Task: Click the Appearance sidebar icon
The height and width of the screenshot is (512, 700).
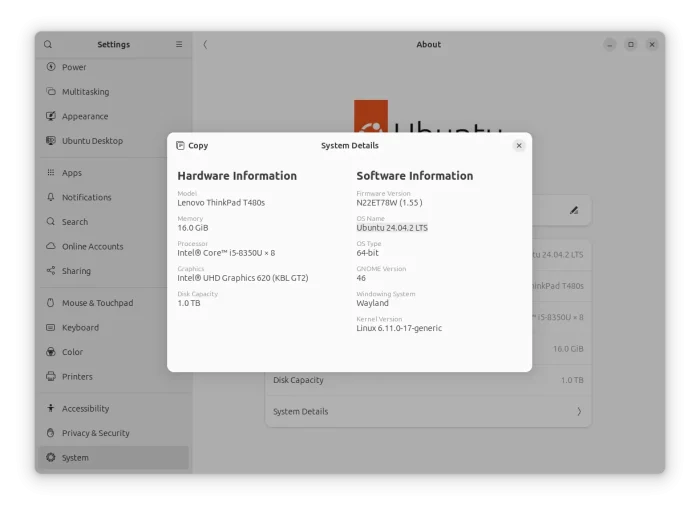Action: point(51,116)
